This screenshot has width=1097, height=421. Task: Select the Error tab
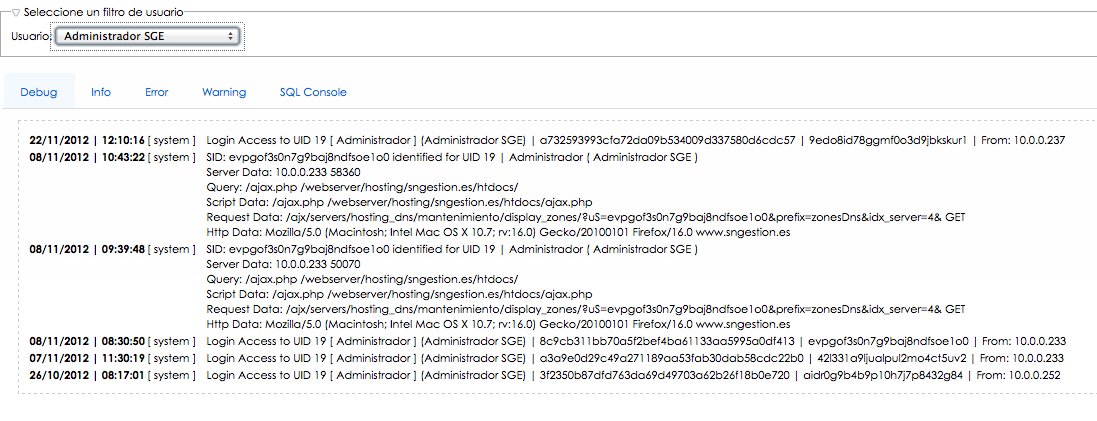[x=157, y=92]
